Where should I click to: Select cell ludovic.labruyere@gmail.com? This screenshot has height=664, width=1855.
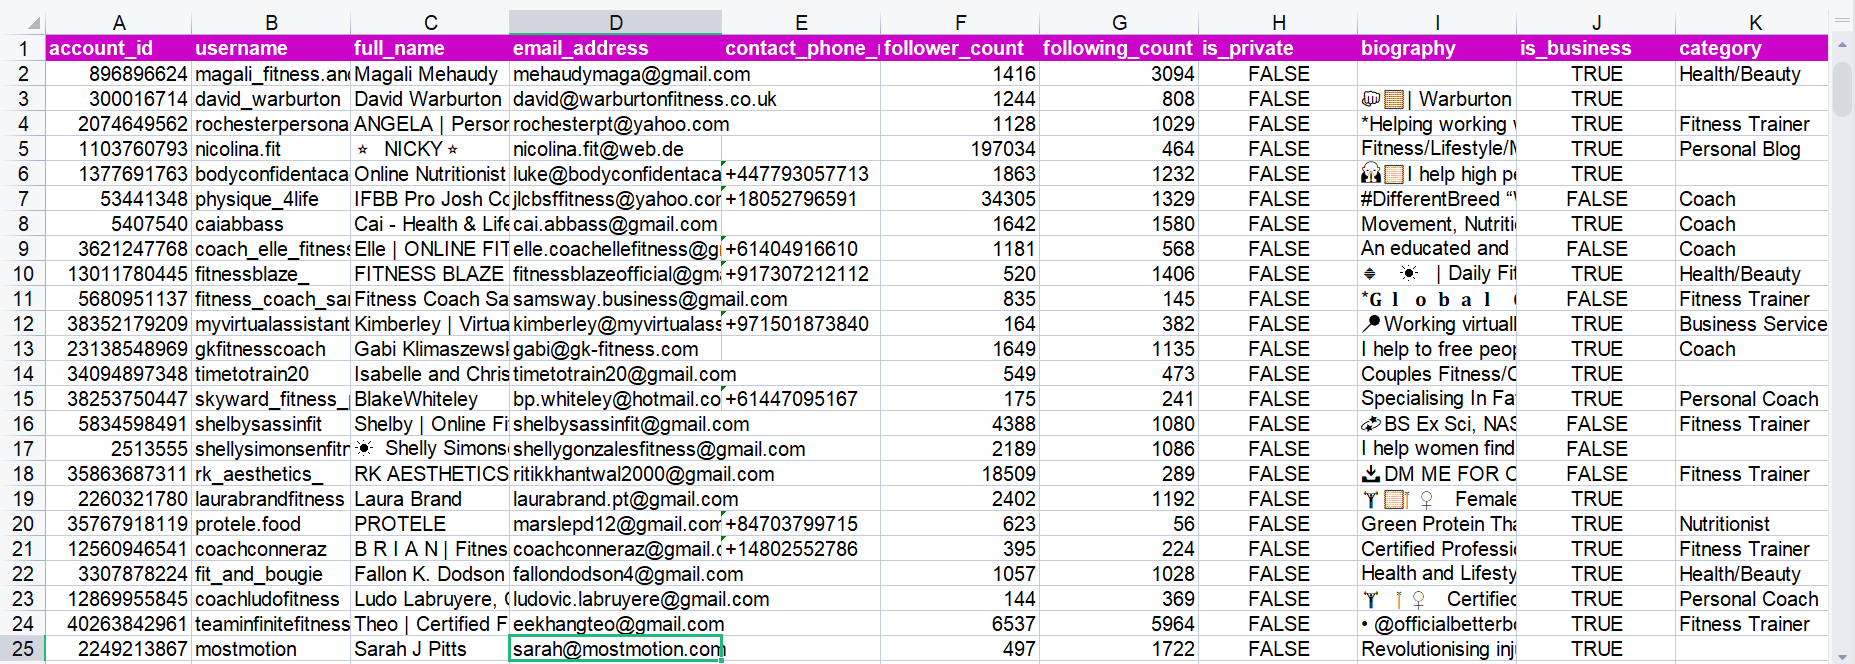(x=616, y=599)
